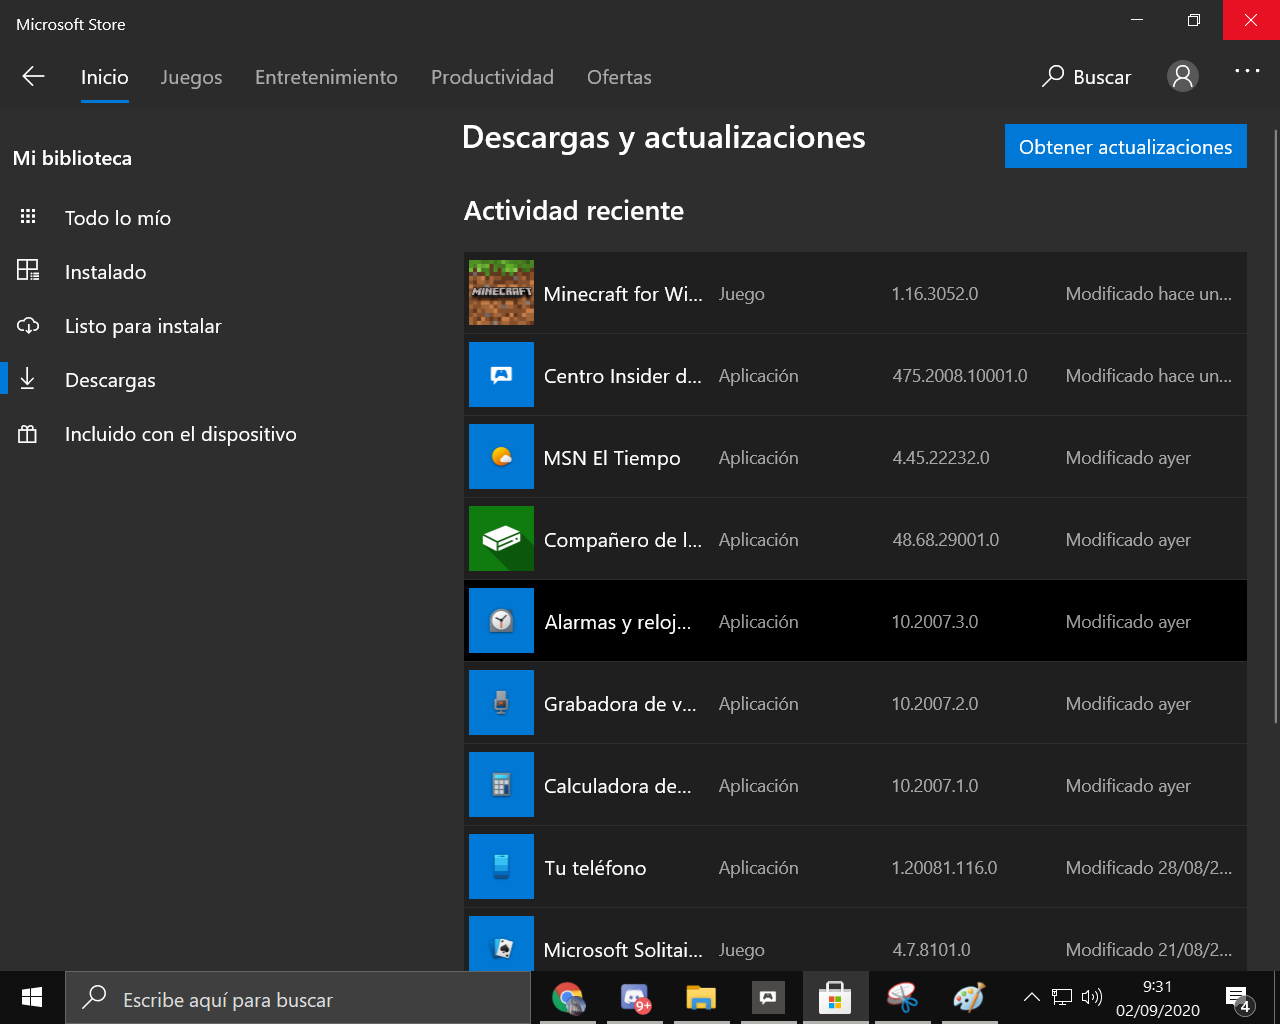Click the MSN El Tiempo weather icon

[501, 457]
